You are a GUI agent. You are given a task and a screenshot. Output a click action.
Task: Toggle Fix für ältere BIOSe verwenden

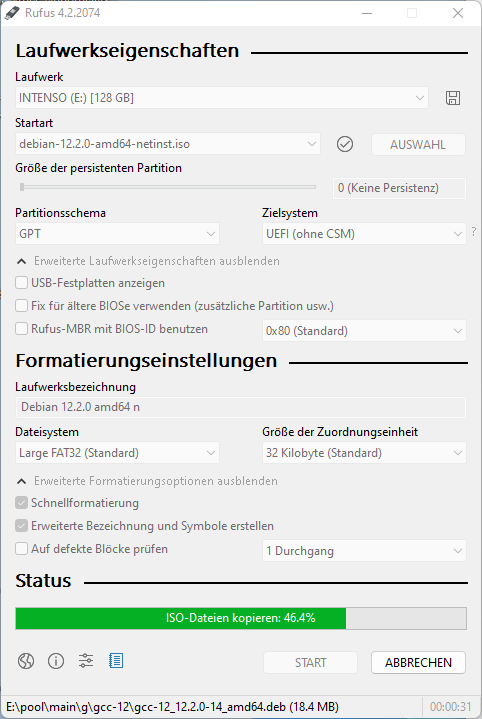pyautogui.click(x=22, y=305)
